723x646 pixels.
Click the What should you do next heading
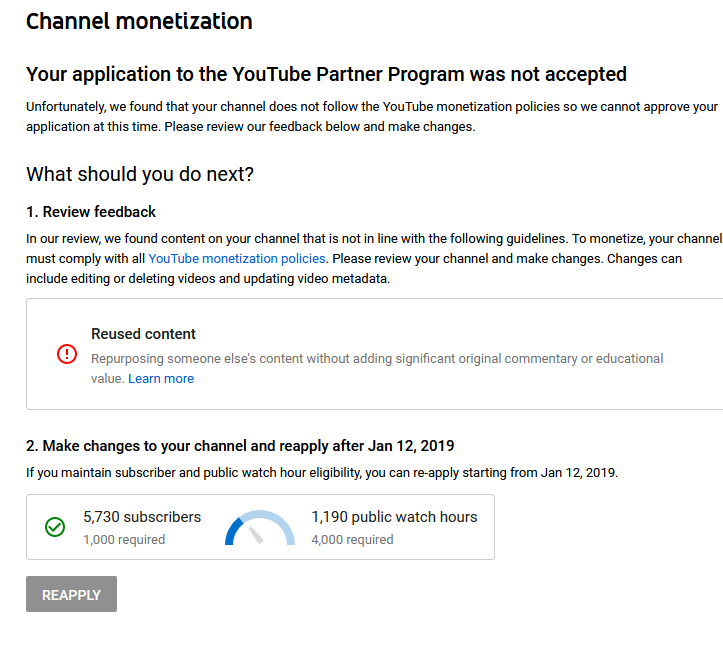tap(140, 174)
